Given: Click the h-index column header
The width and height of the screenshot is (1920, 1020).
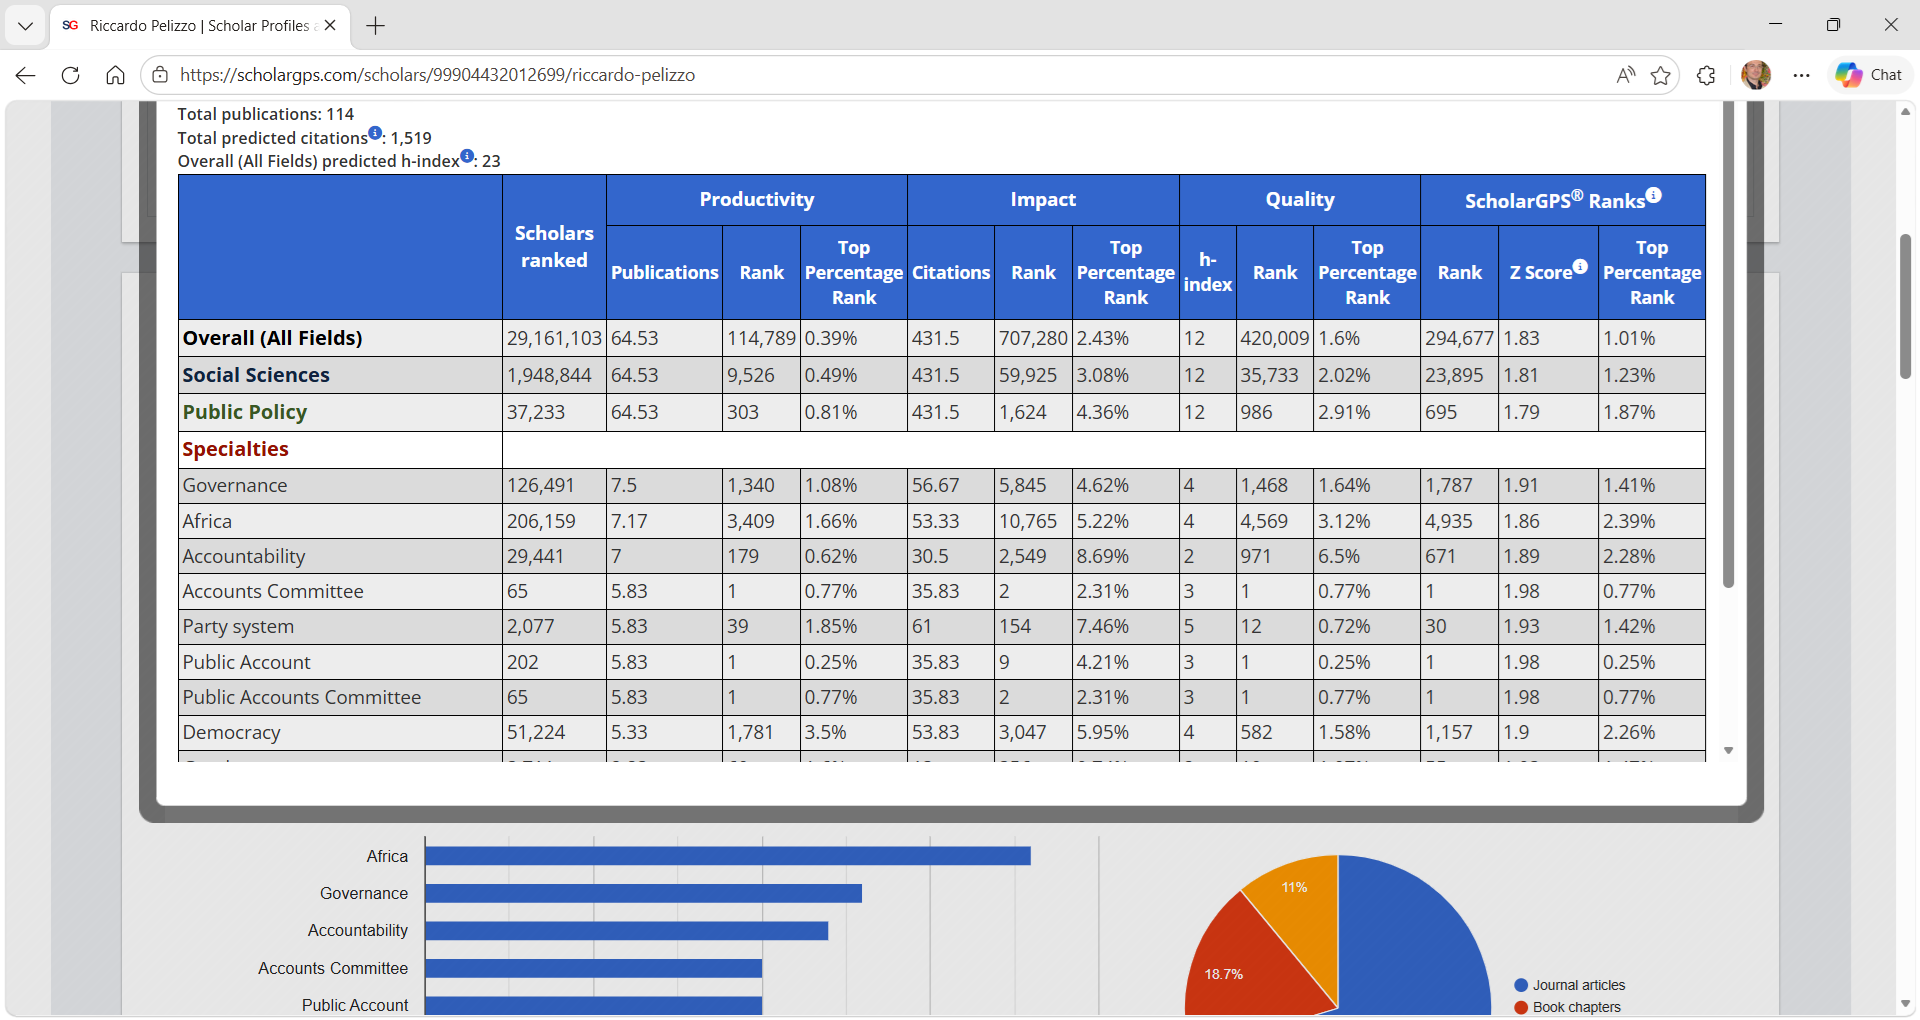Looking at the screenshot, I should click(1208, 272).
